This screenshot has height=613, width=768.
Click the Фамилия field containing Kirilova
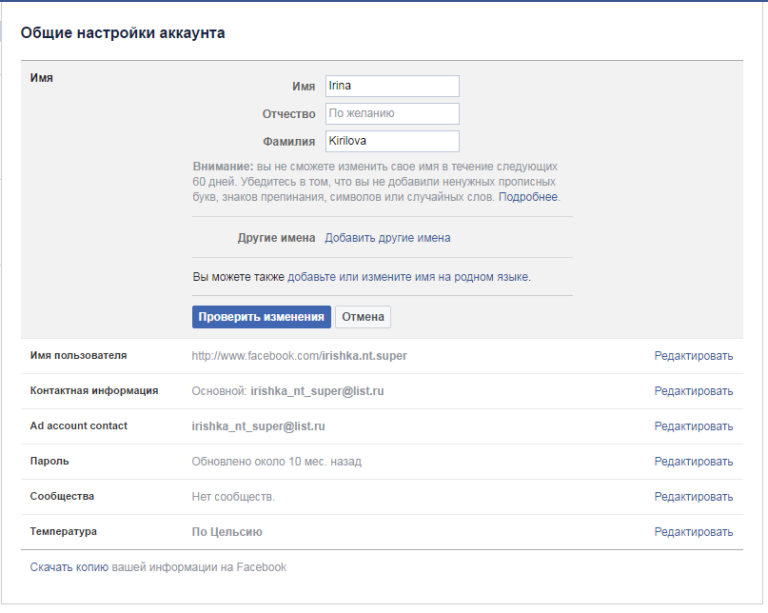coord(392,141)
